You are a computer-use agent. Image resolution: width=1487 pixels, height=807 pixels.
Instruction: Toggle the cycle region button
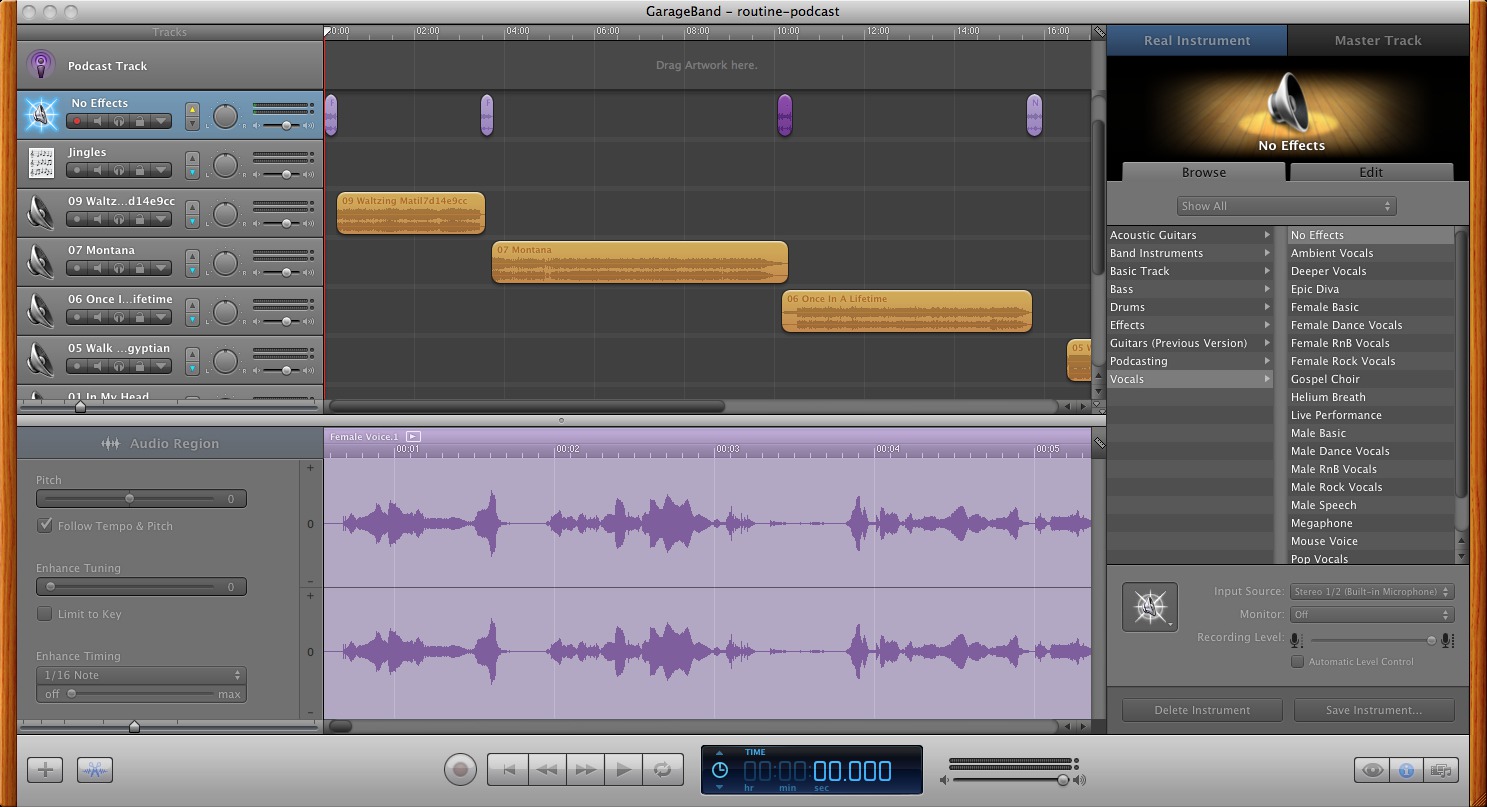tap(663, 770)
